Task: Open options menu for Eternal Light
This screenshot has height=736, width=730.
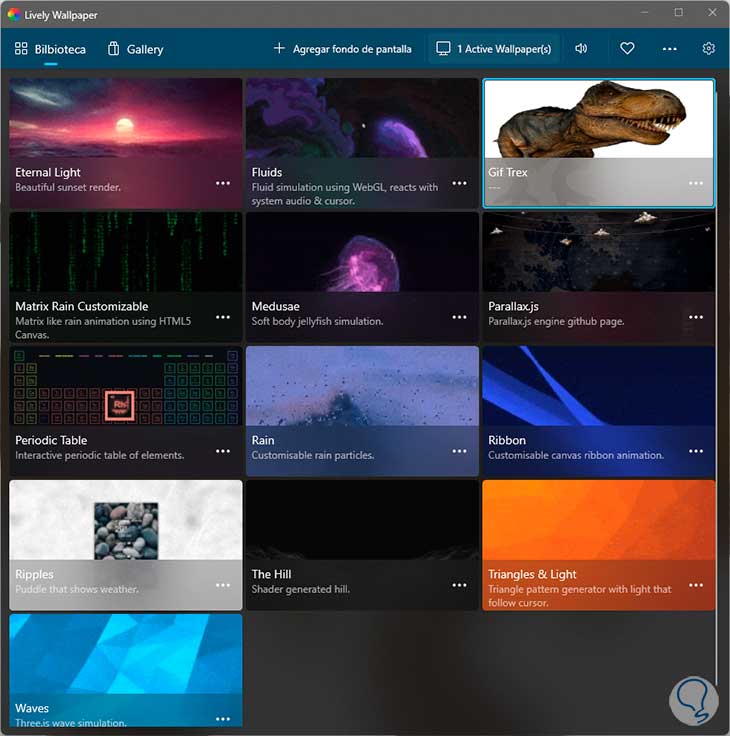Action: (x=223, y=183)
